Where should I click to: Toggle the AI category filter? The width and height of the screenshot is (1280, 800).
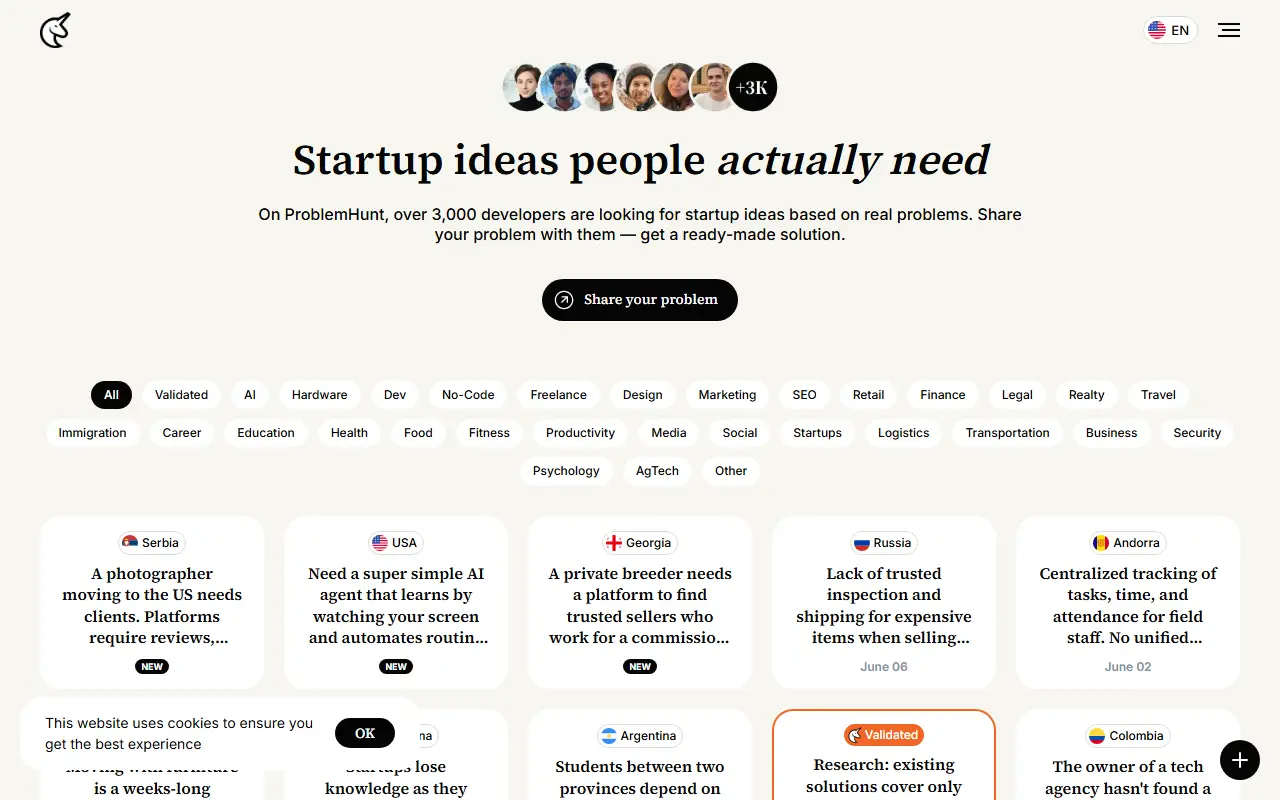(x=250, y=395)
